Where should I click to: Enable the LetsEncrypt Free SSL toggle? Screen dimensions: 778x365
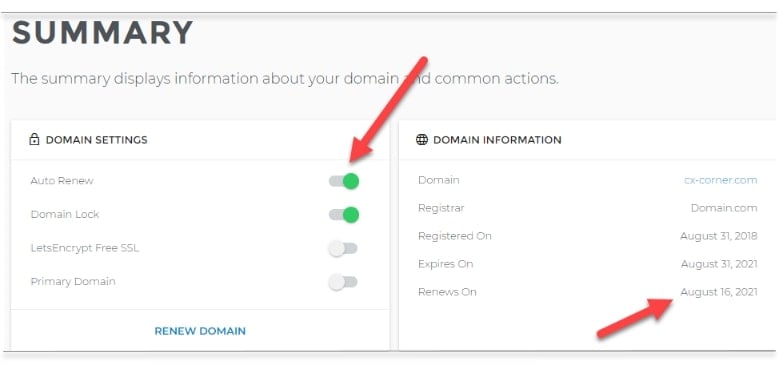pyautogui.click(x=343, y=248)
